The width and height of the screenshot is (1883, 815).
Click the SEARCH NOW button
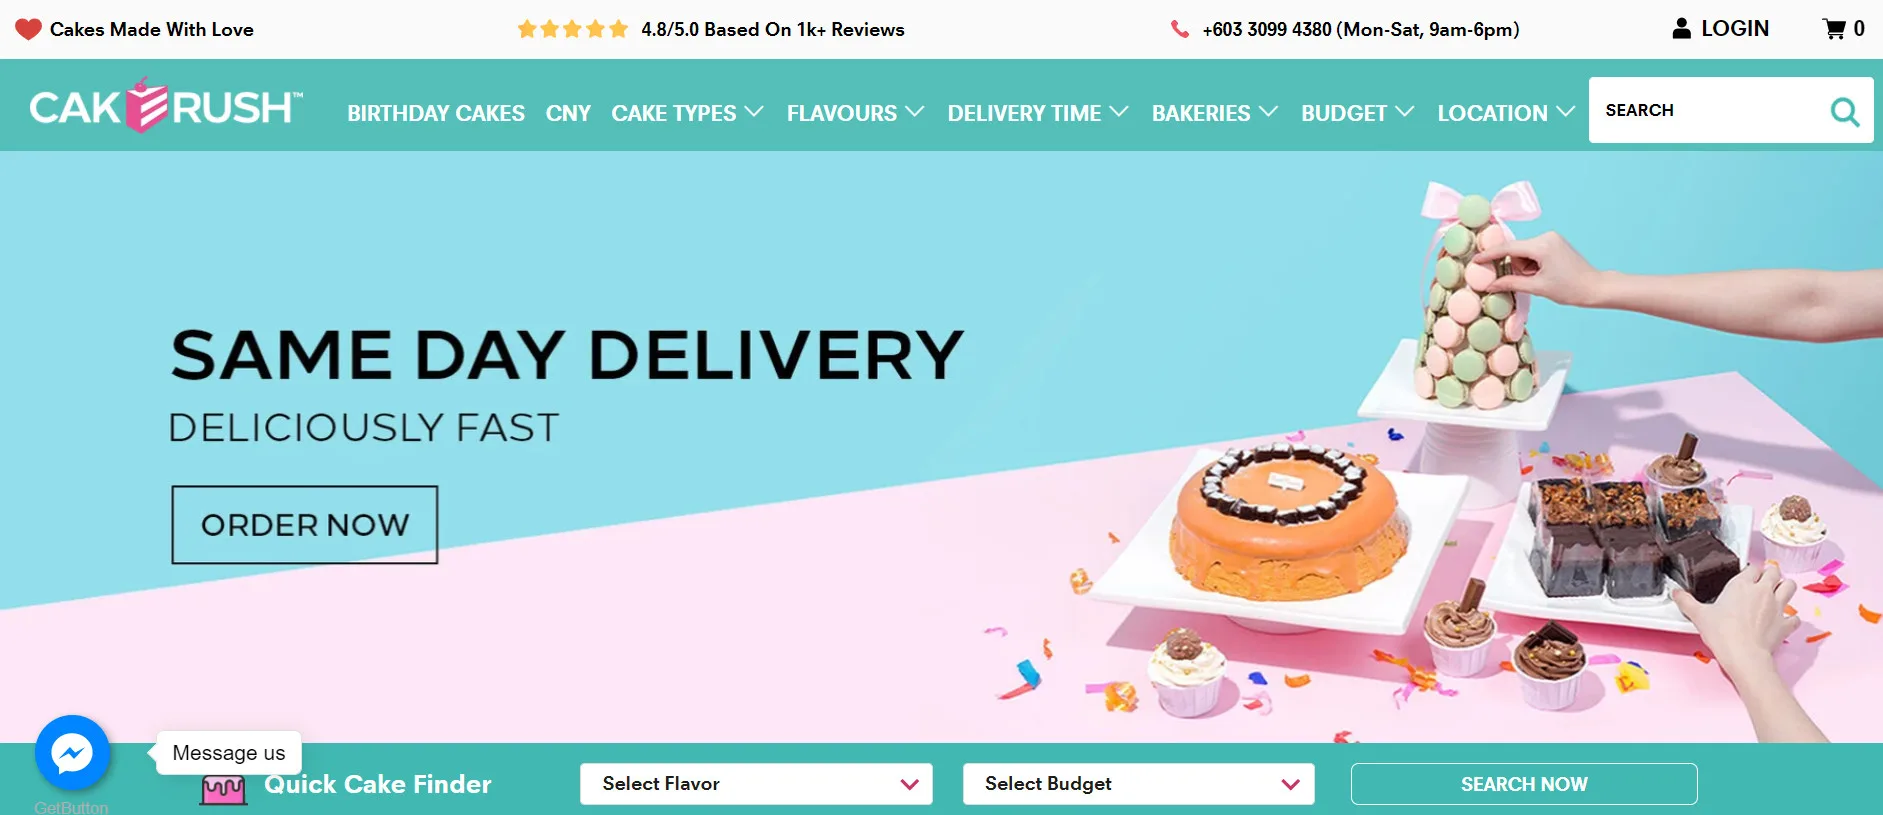click(x=1524, y=784)
